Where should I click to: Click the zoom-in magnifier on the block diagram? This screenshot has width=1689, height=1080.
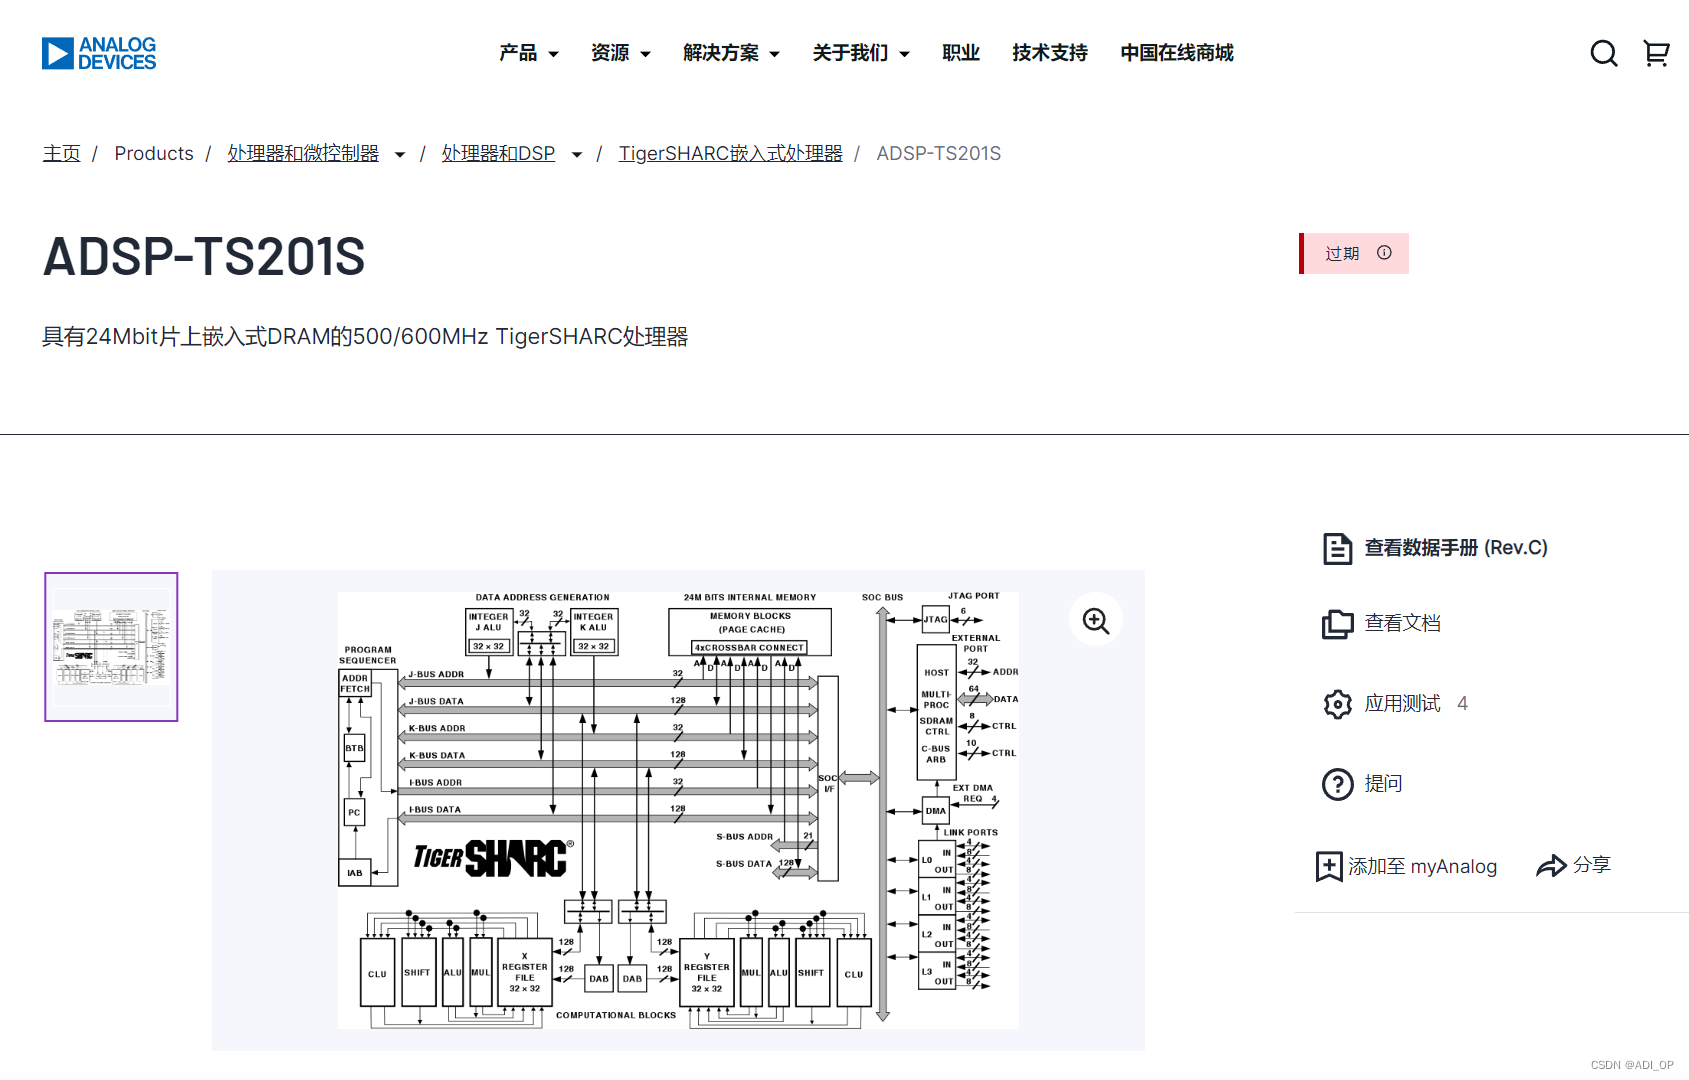click(1095, 620)
